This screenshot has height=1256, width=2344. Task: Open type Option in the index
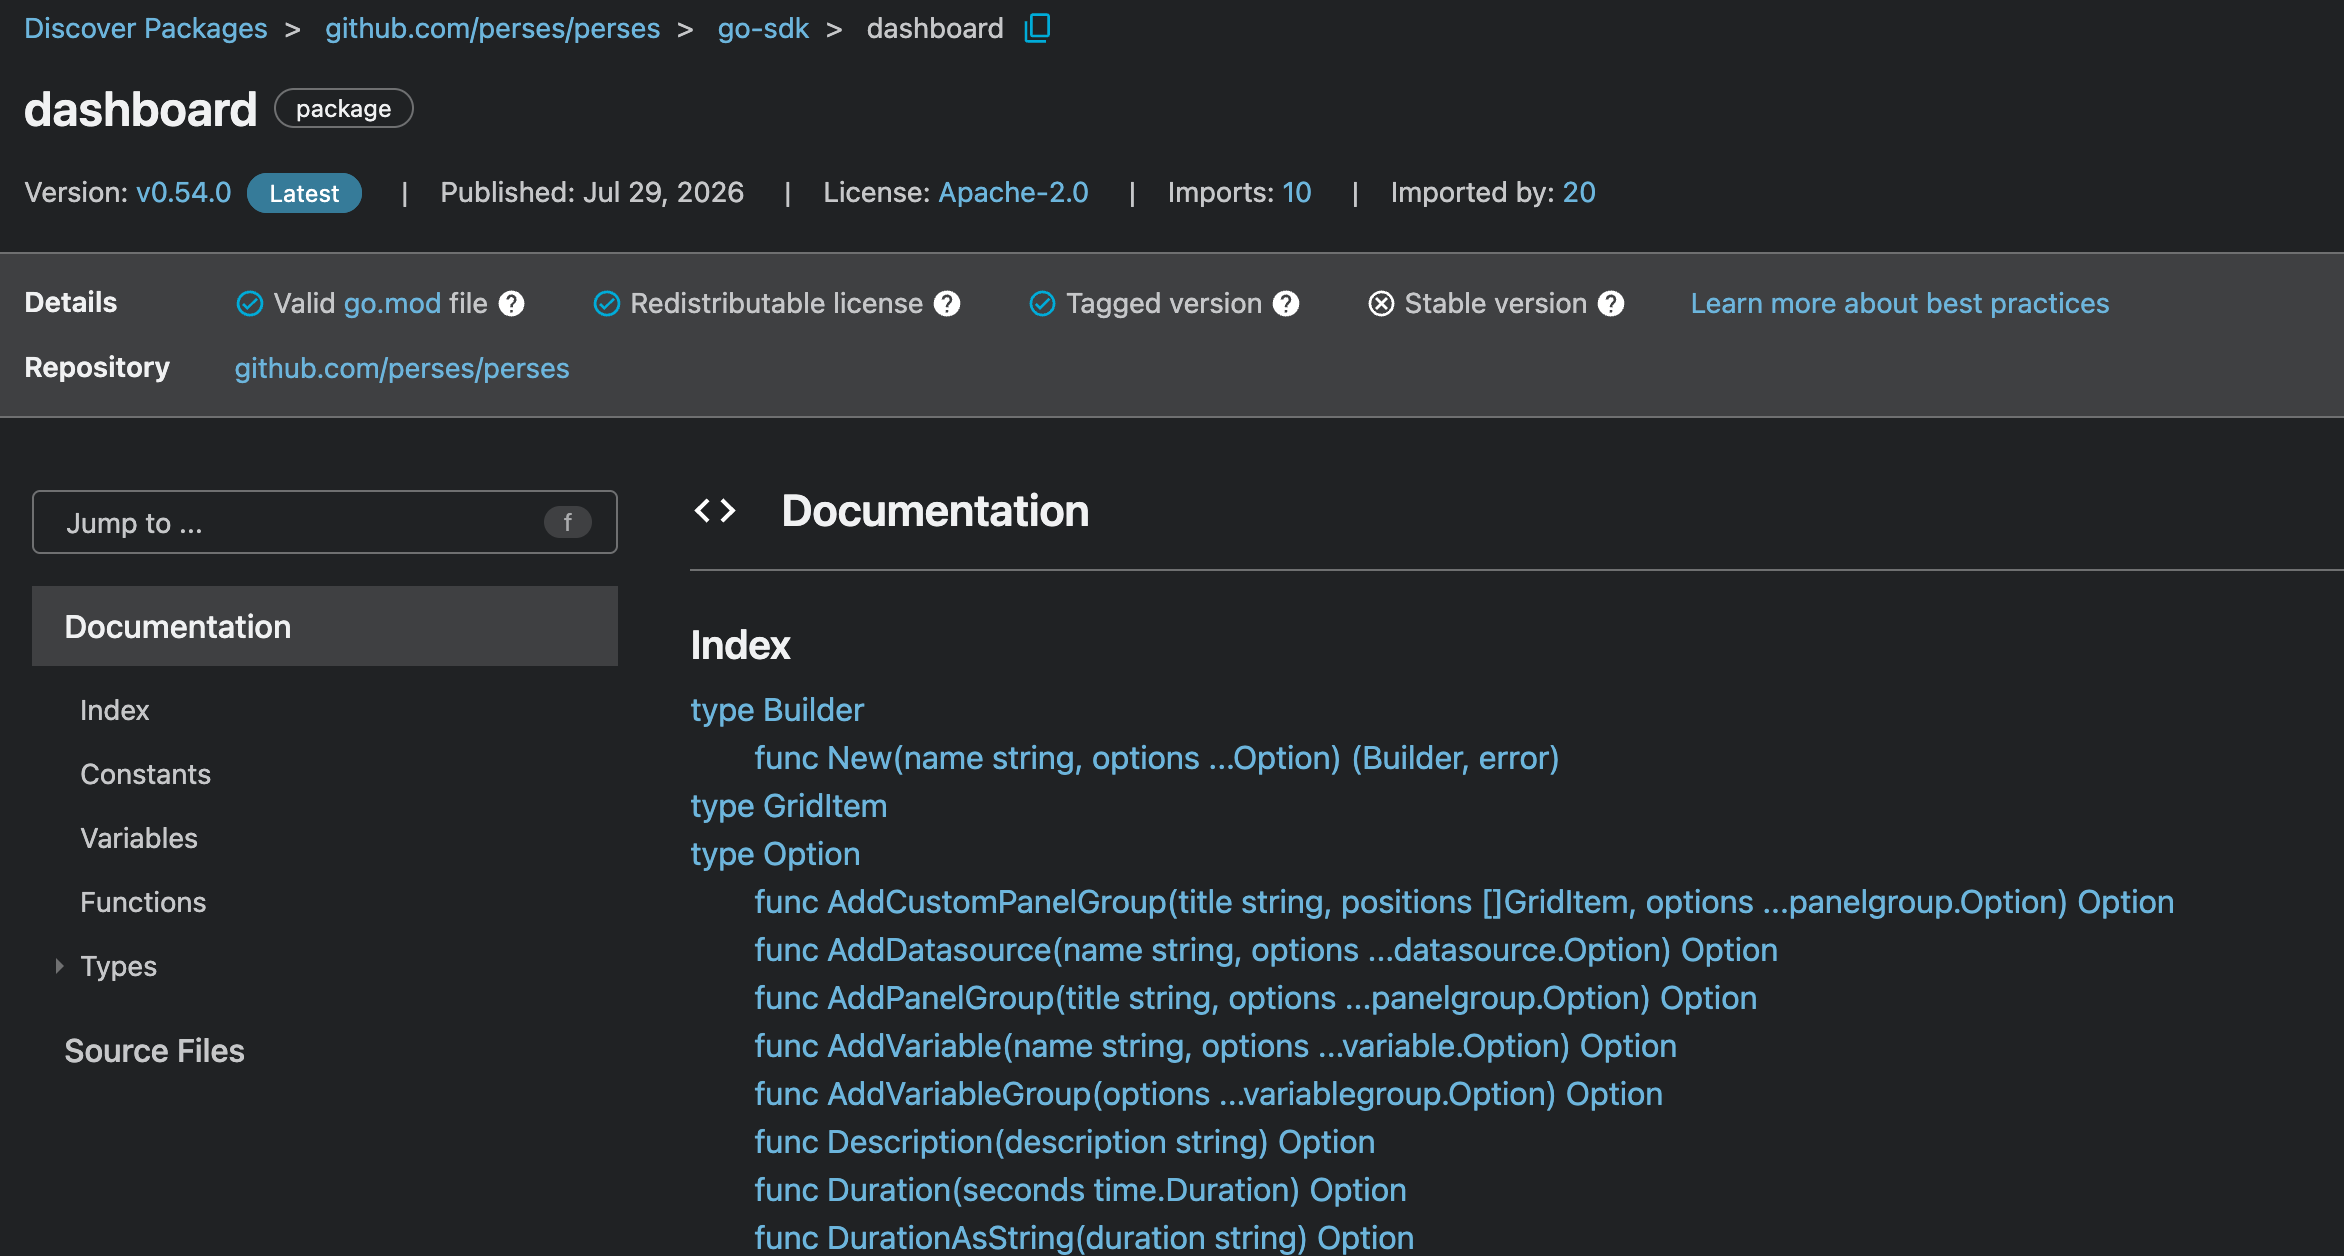point(775,854)
